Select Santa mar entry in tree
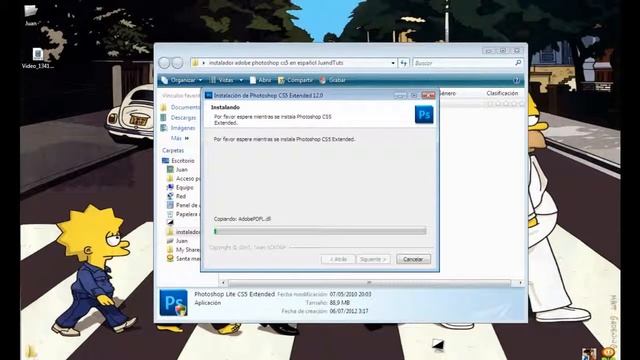 tap(188, 258)
